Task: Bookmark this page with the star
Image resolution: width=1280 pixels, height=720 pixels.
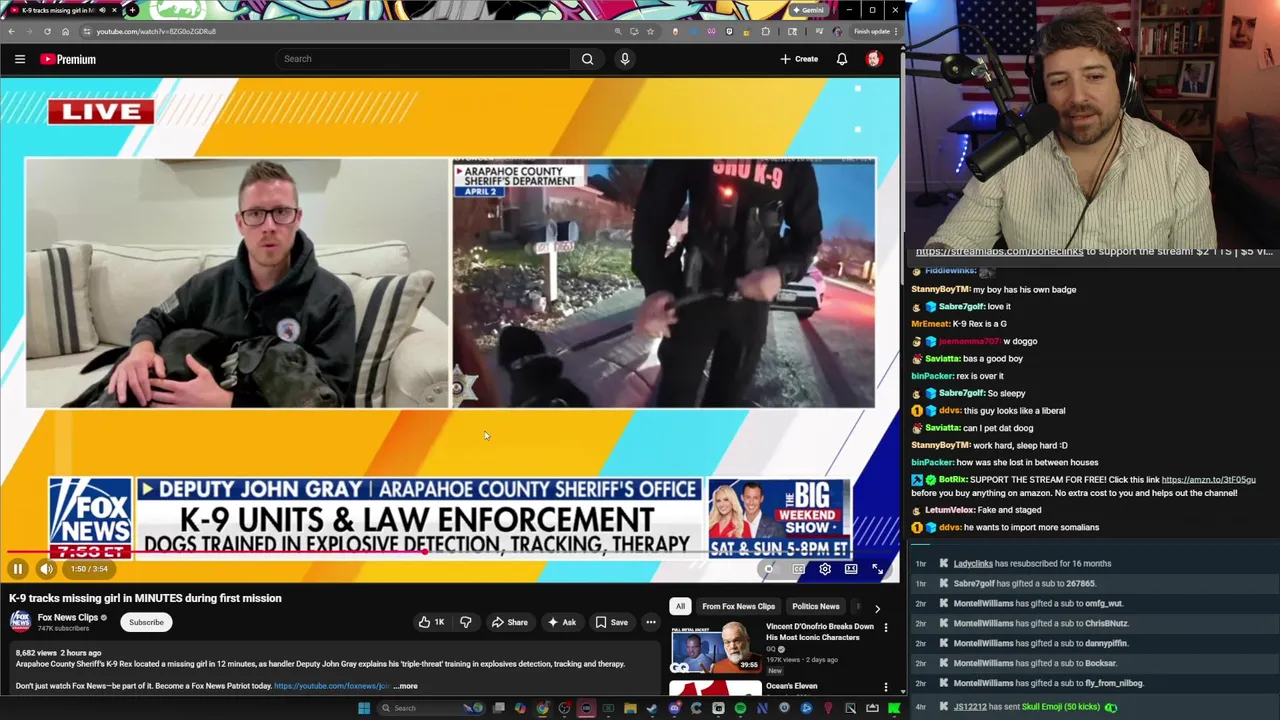Action: tap(650, 31)
